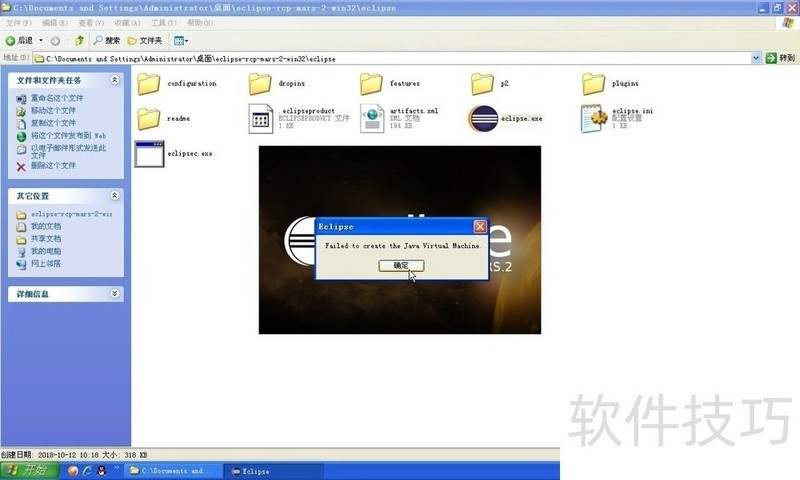Collapse the 其它位置 panel
800x480 pixels.
coord(115,195)
